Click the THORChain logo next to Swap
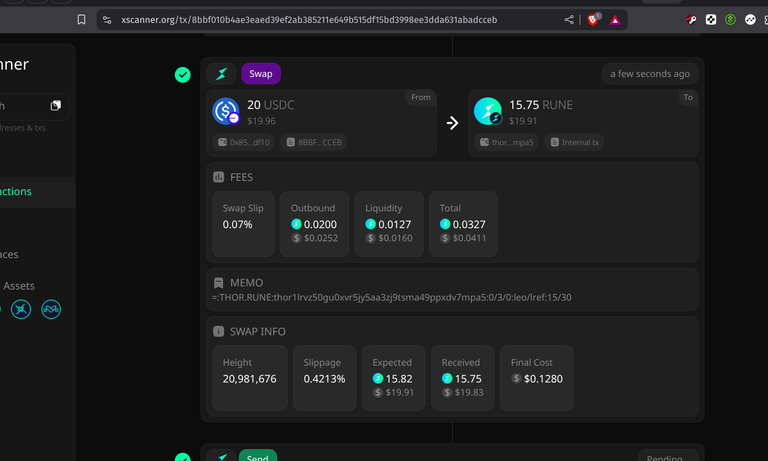This screenshot has width=768, height=461. 221,73
